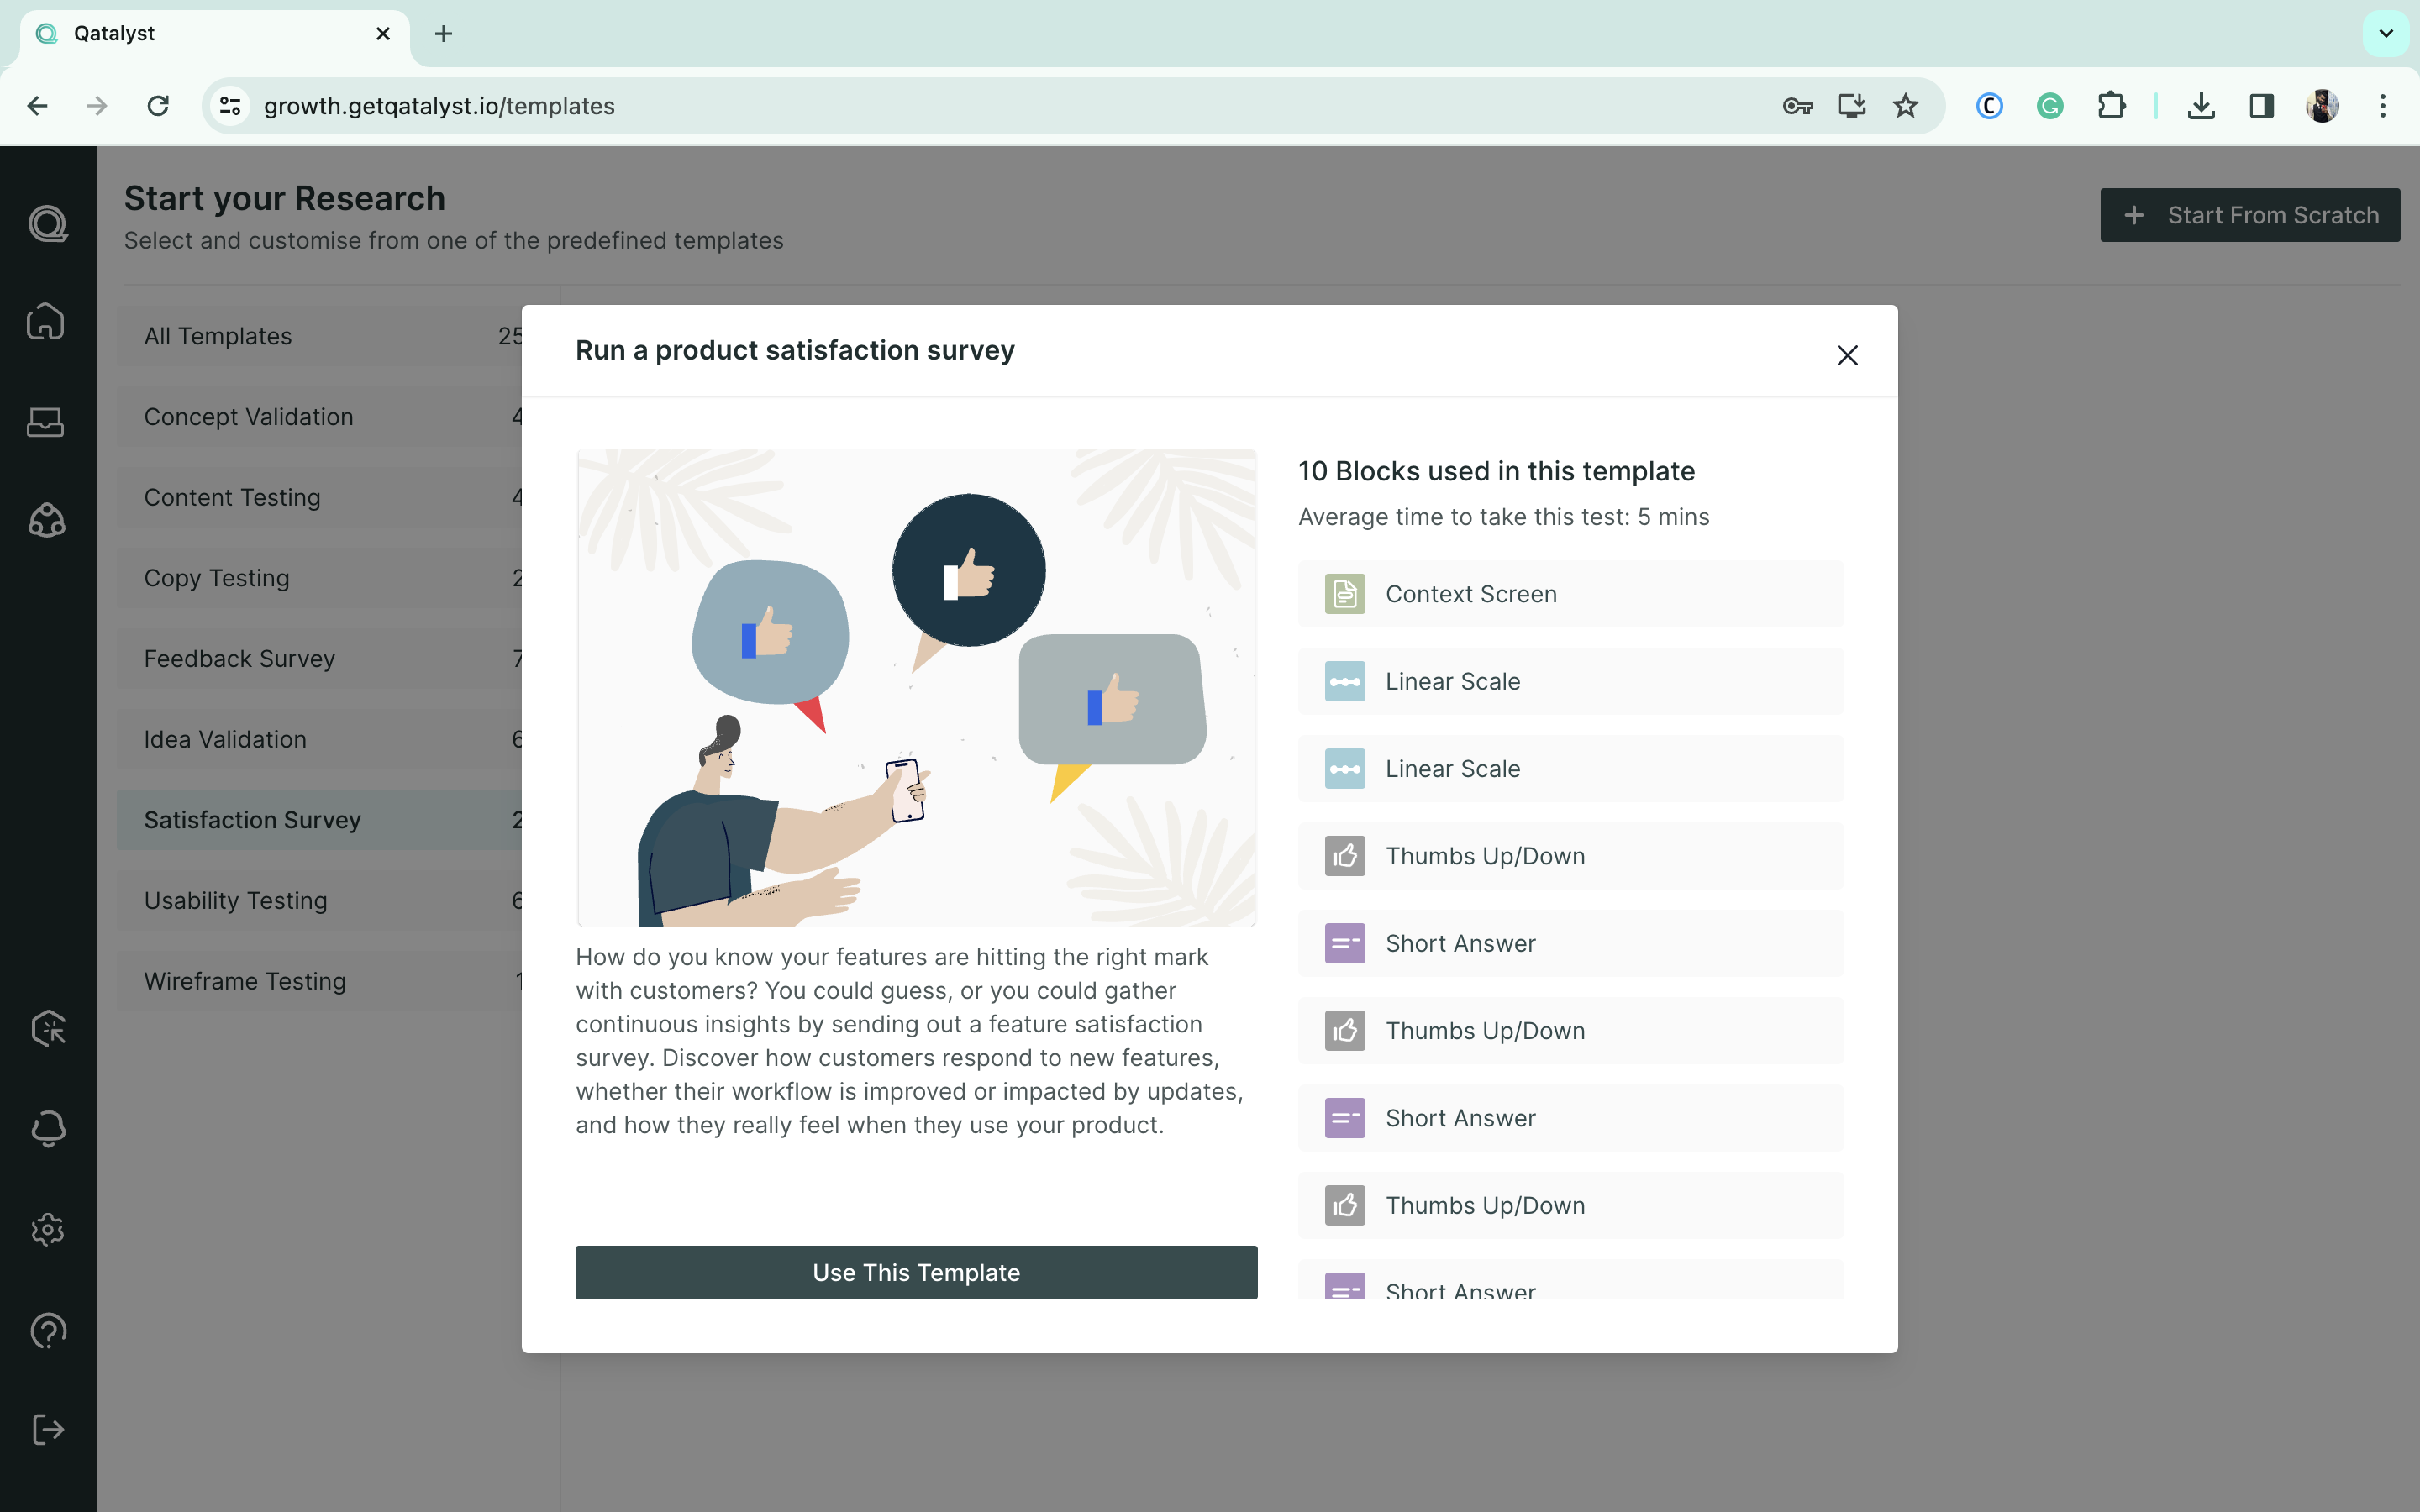
Task: Click the help question mark icon
Action: coord(48,1330)
